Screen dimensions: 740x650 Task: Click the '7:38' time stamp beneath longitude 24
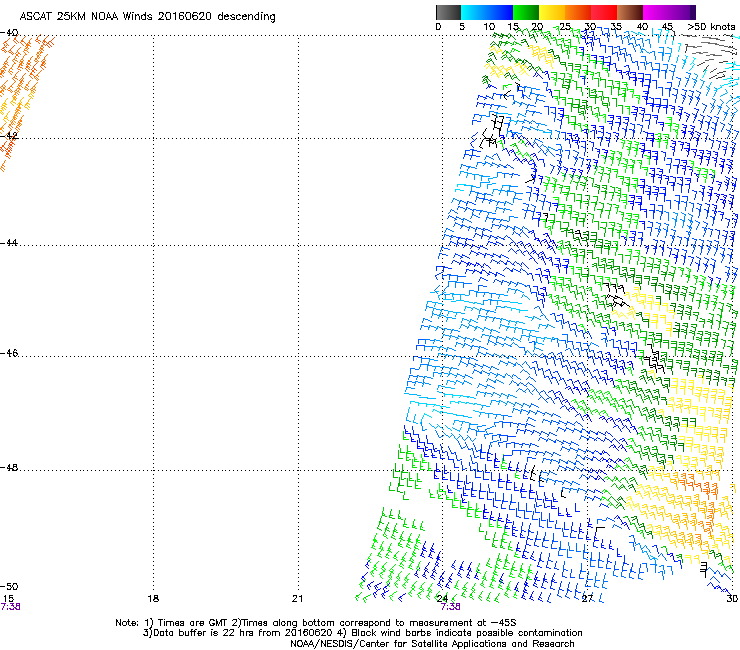[x=450, y=607]
